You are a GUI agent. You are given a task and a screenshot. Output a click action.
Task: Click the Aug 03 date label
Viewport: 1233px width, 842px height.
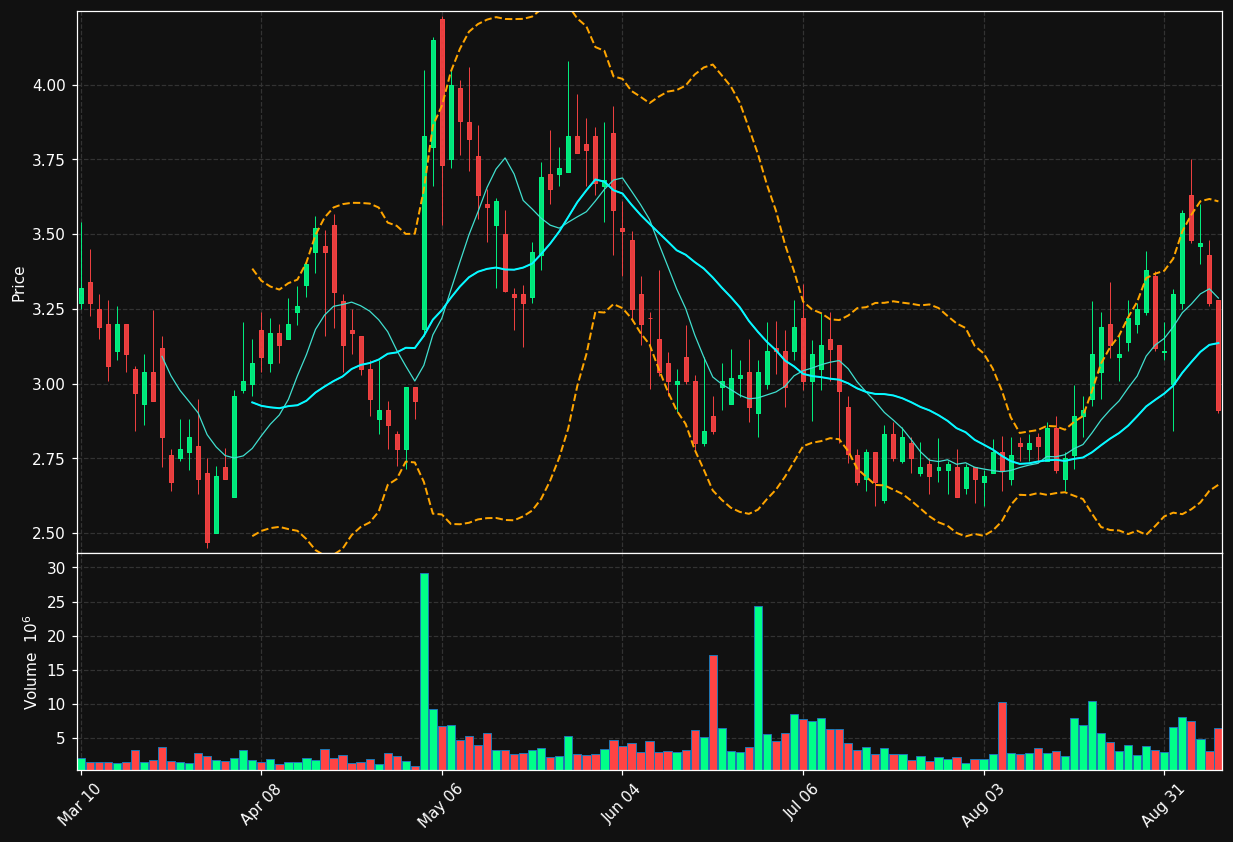981,804
